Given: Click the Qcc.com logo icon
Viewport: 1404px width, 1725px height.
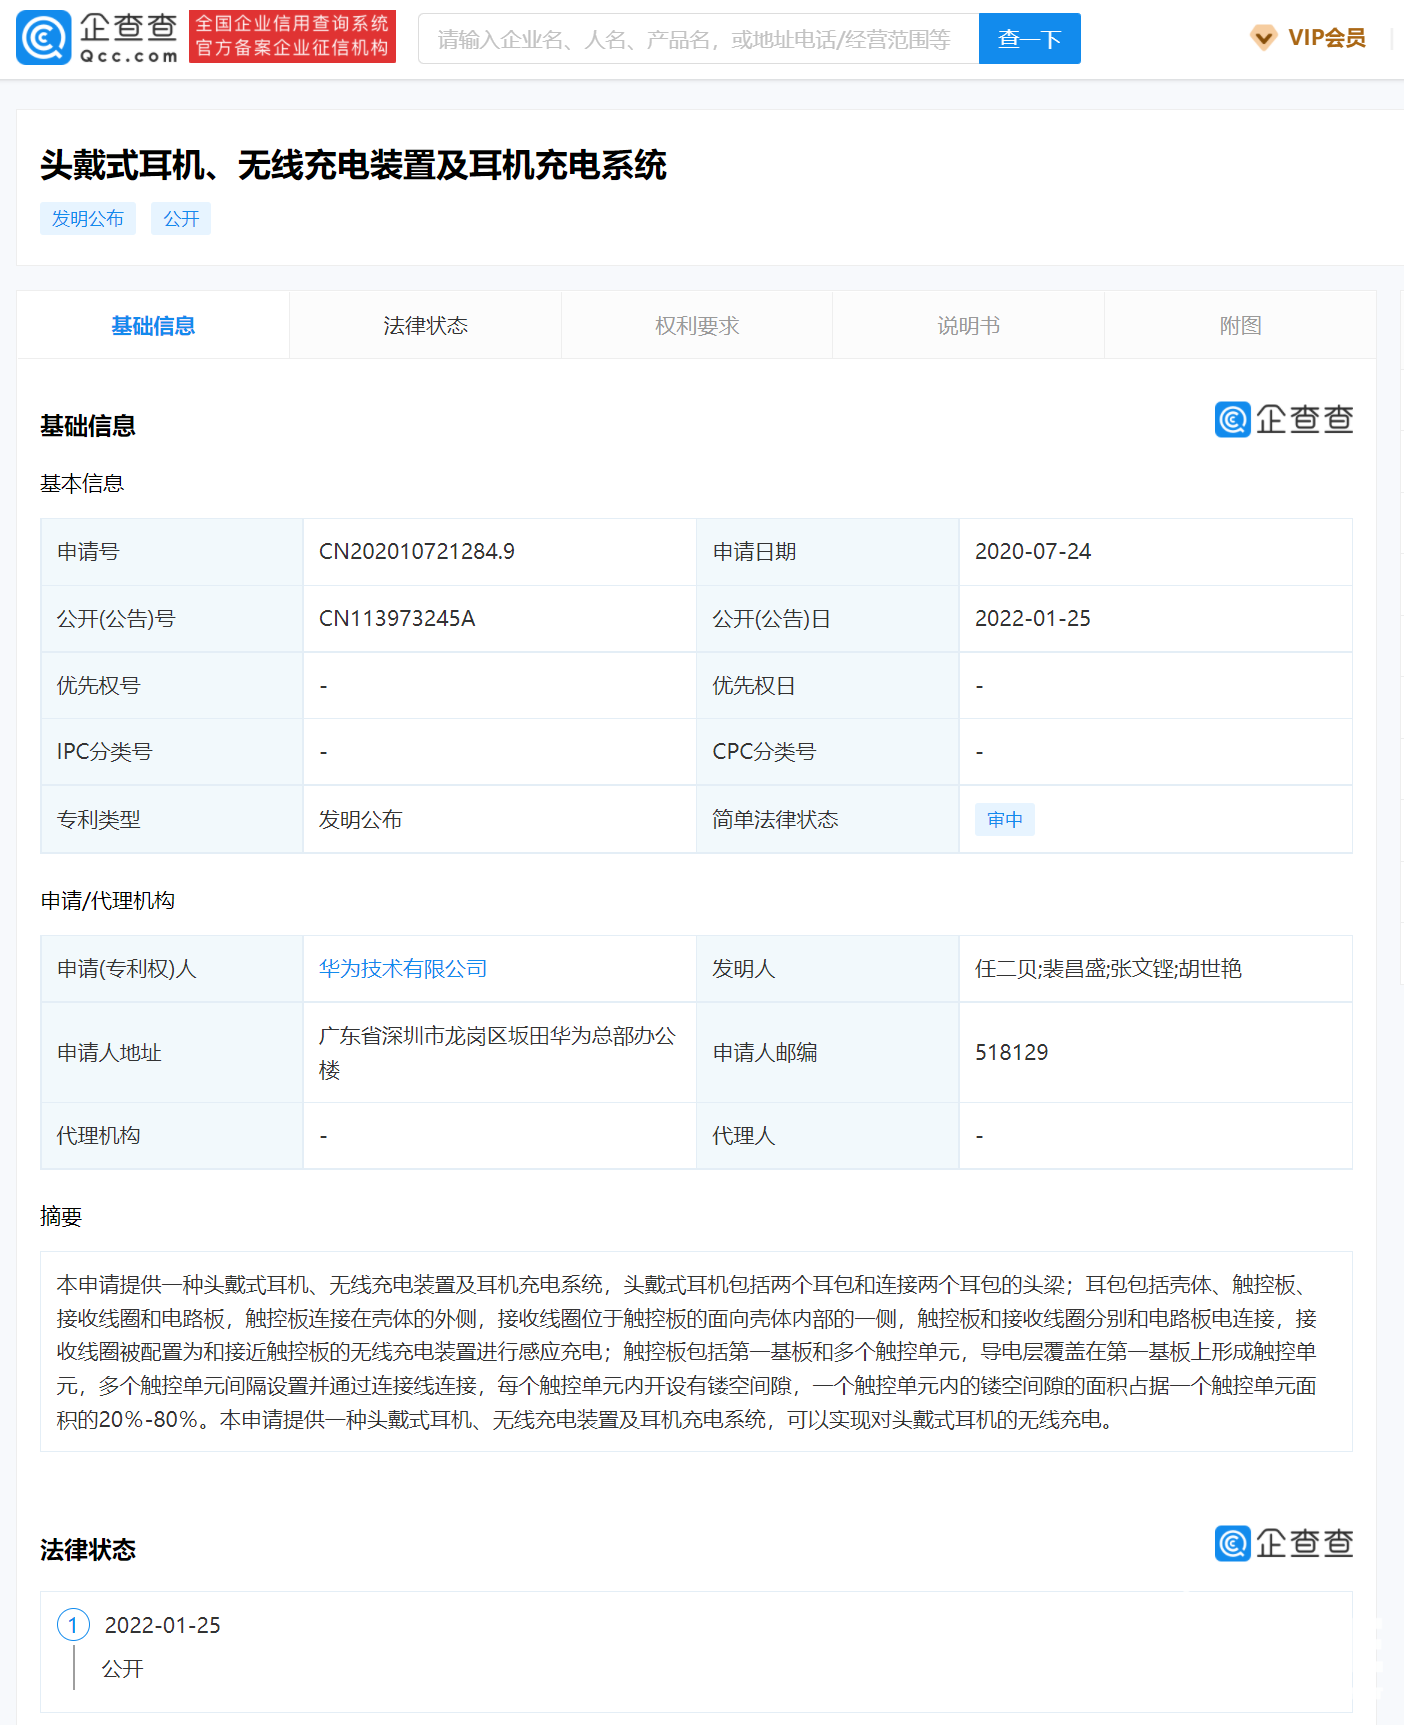Looking at the screenshot, I should pos(44,38).
